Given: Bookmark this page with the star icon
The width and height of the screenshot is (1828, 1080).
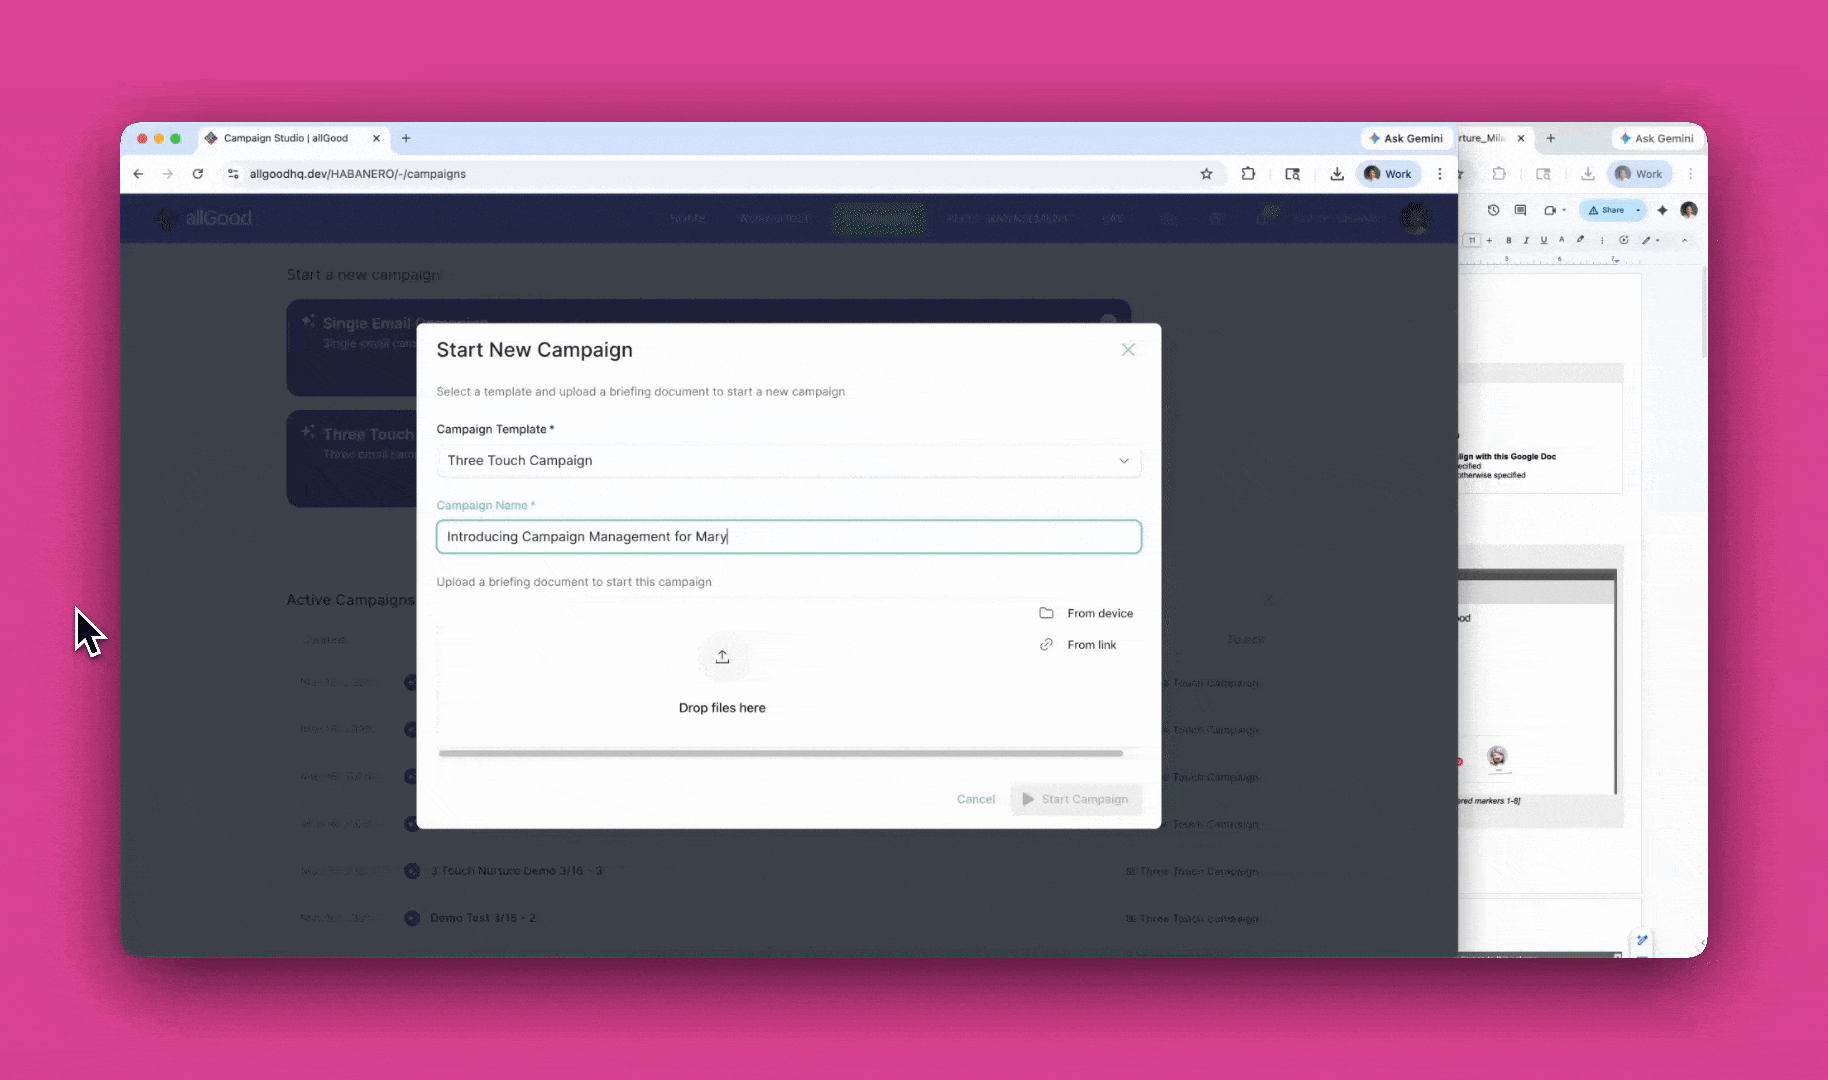Looking at the screenshot, I should click(x=1206, y=174).
